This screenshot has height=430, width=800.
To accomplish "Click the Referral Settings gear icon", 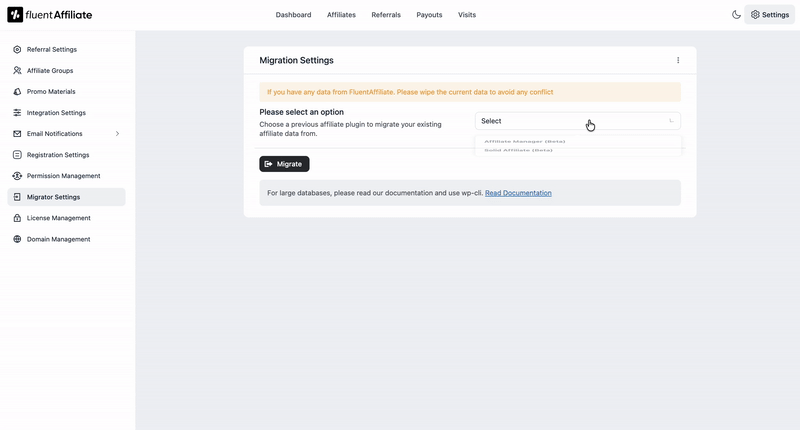I will pyautogui.click(x=17, y=49).
